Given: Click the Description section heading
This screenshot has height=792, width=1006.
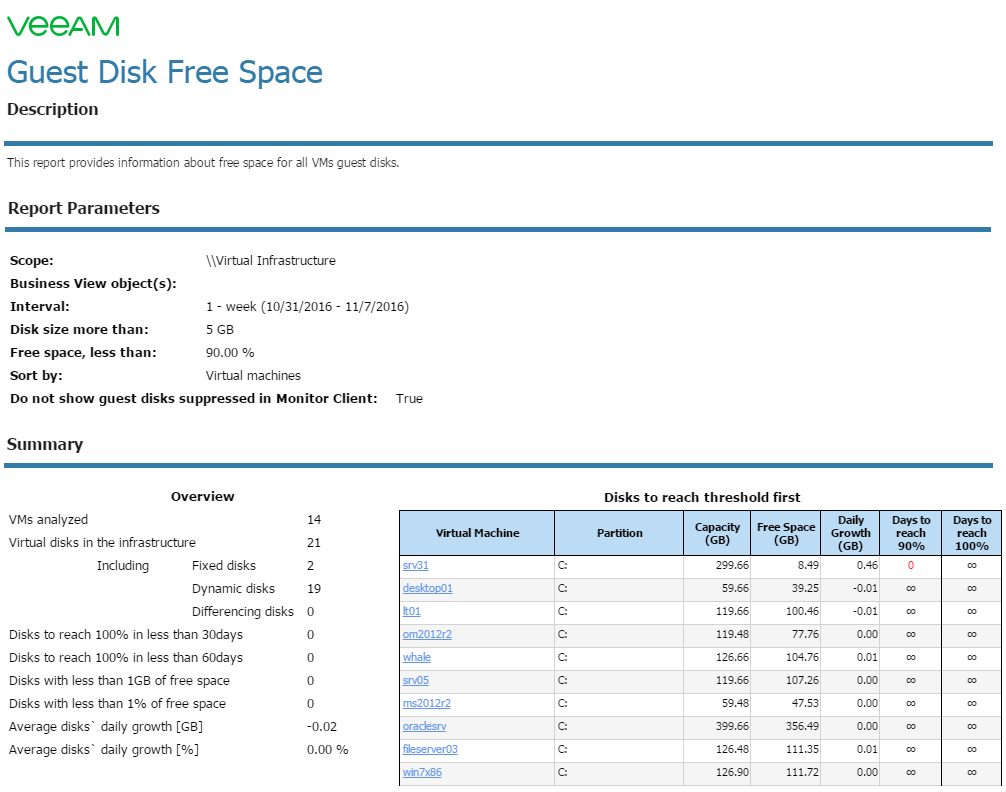Looking at the screenshot, I should [x=53, y=109].
